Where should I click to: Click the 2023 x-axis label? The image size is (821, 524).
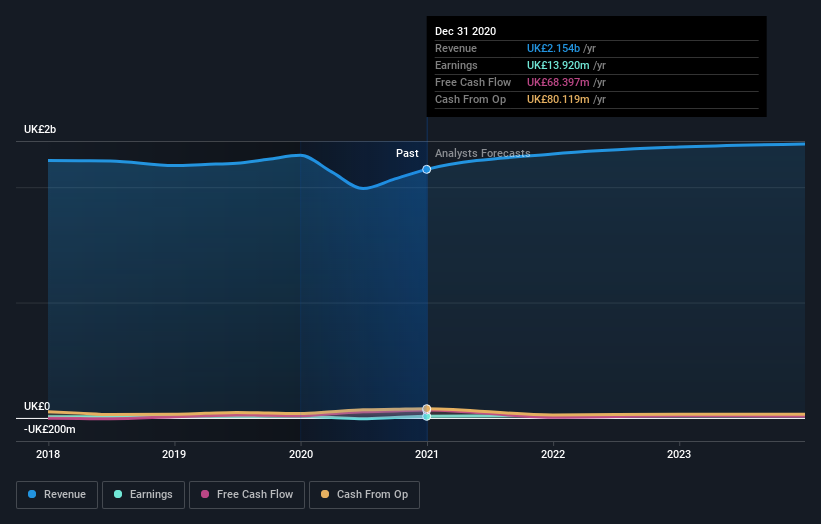[679, 454]
